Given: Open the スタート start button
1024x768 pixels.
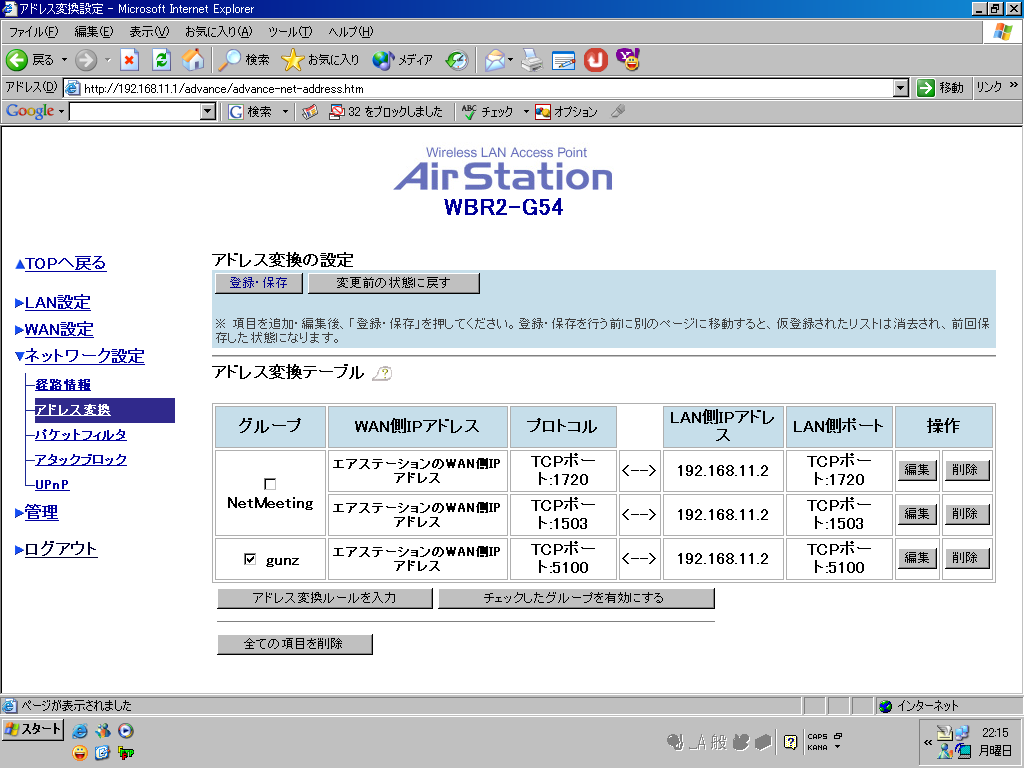Looking at the screenshot, I should coord(33,729).
